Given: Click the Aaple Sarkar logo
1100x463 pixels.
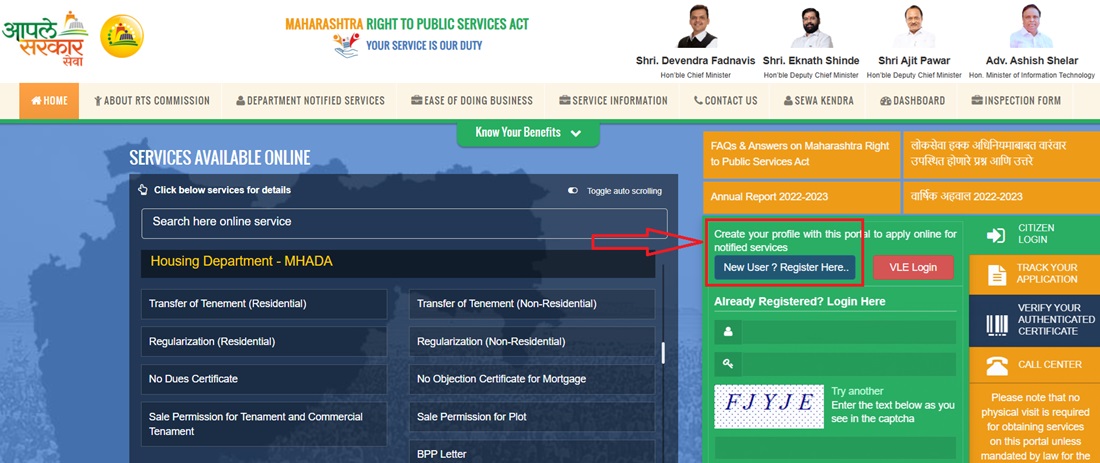Looking at the screenshot, I should pos(45,37).
